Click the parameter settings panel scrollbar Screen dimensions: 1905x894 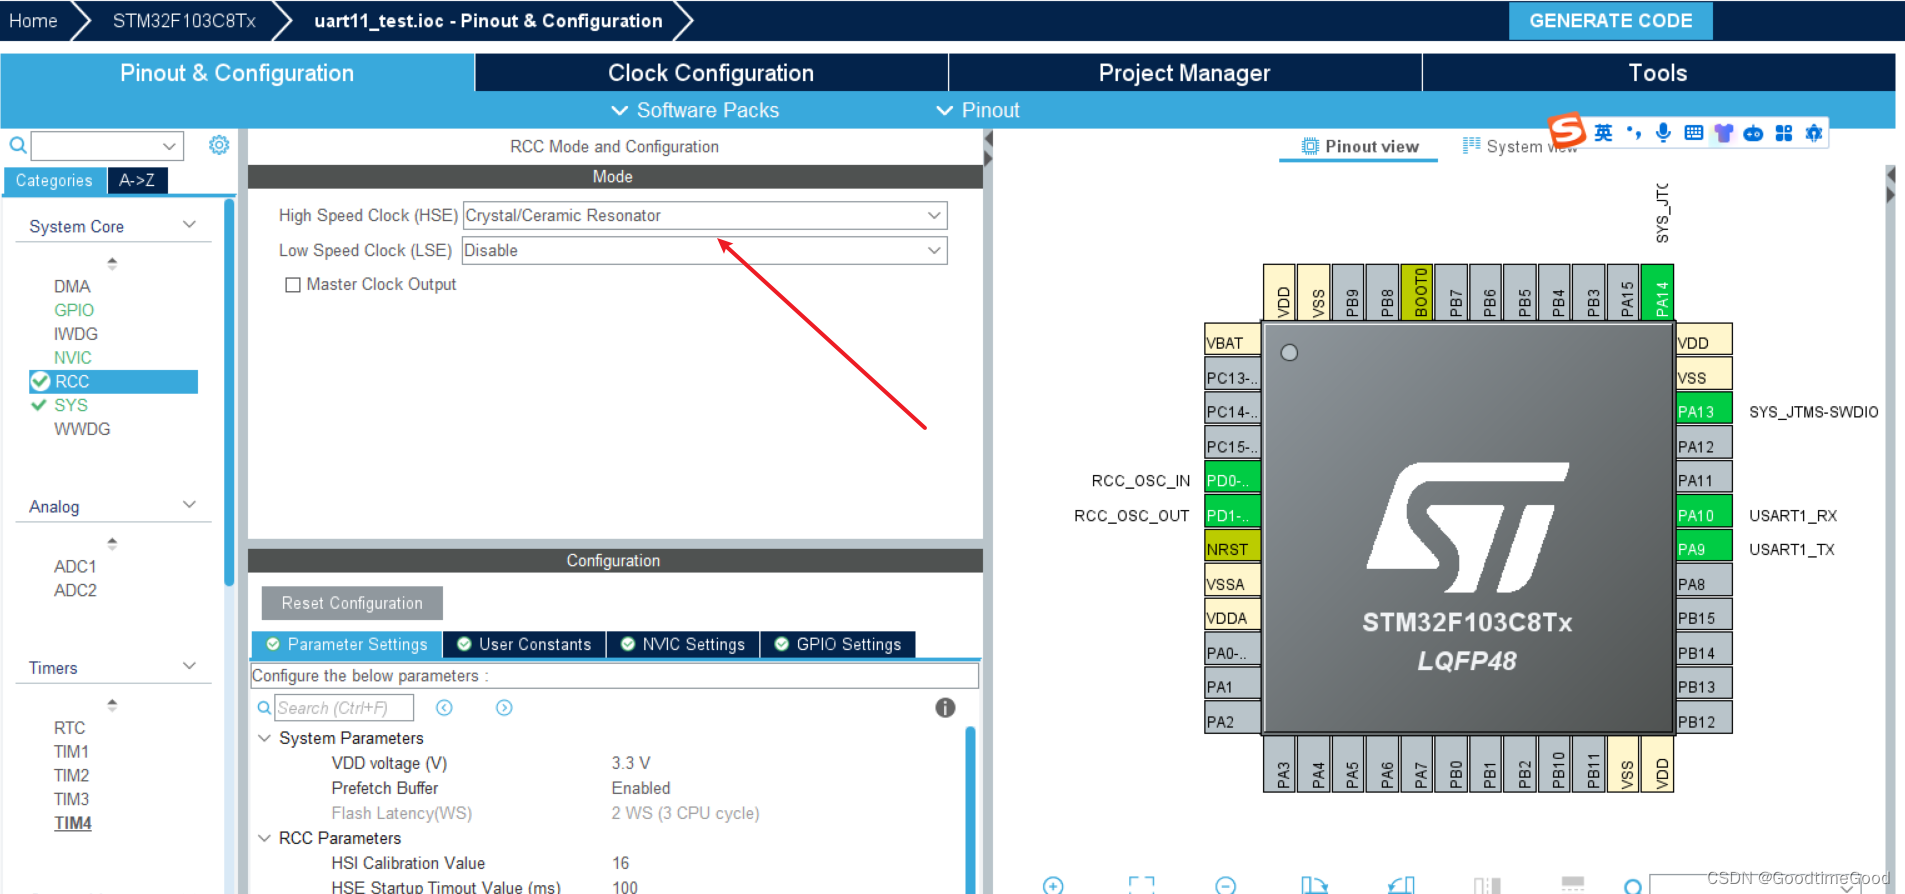(x=970, y=810)
